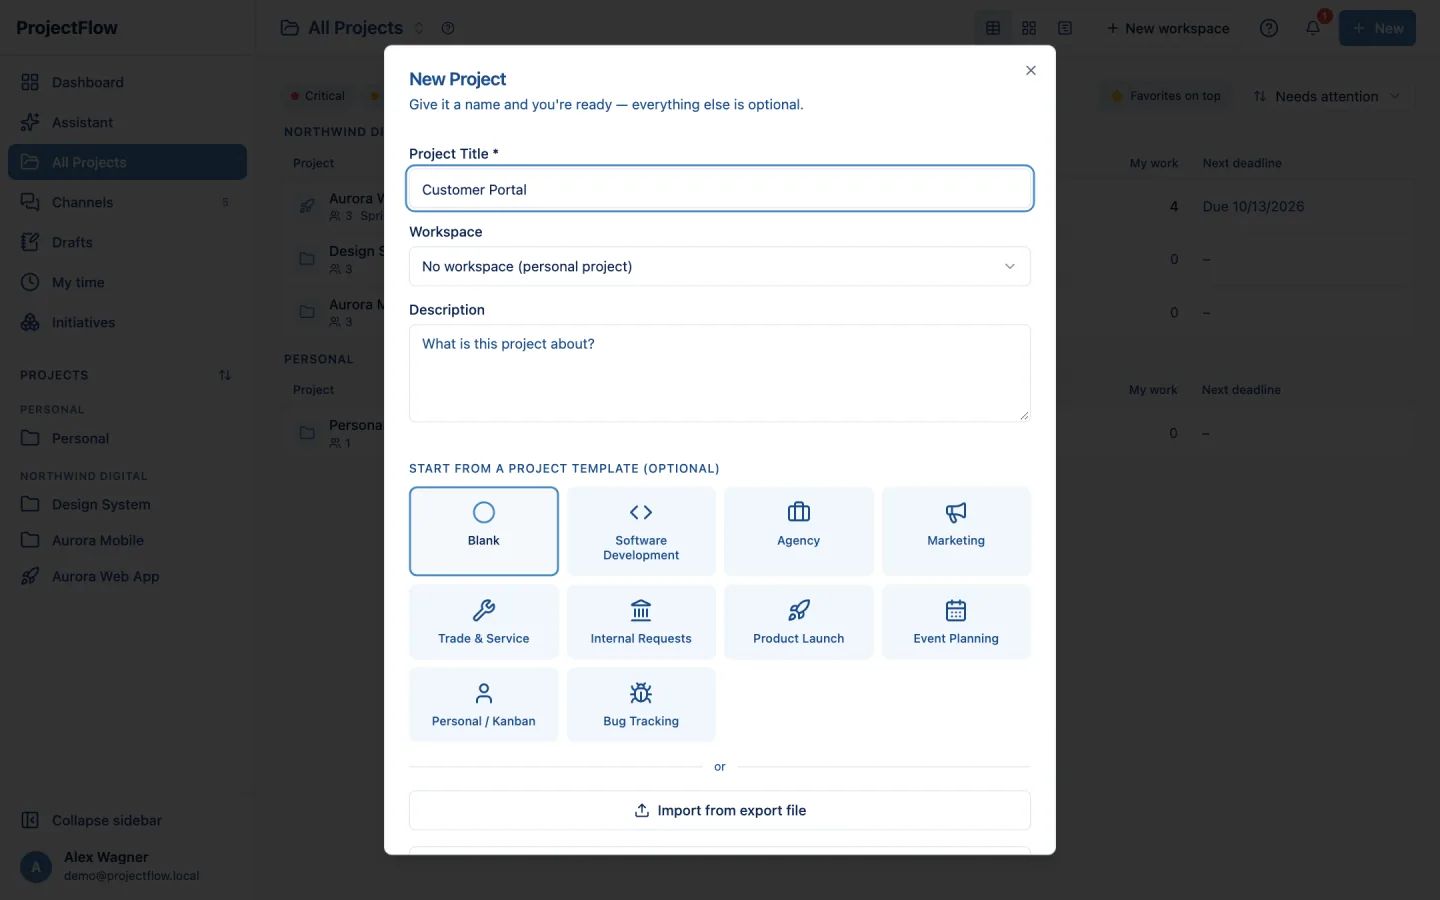Screen dimensions: 1440x900
Task: Click the projects sort arrows icon
Action: (x=225, y=375)
